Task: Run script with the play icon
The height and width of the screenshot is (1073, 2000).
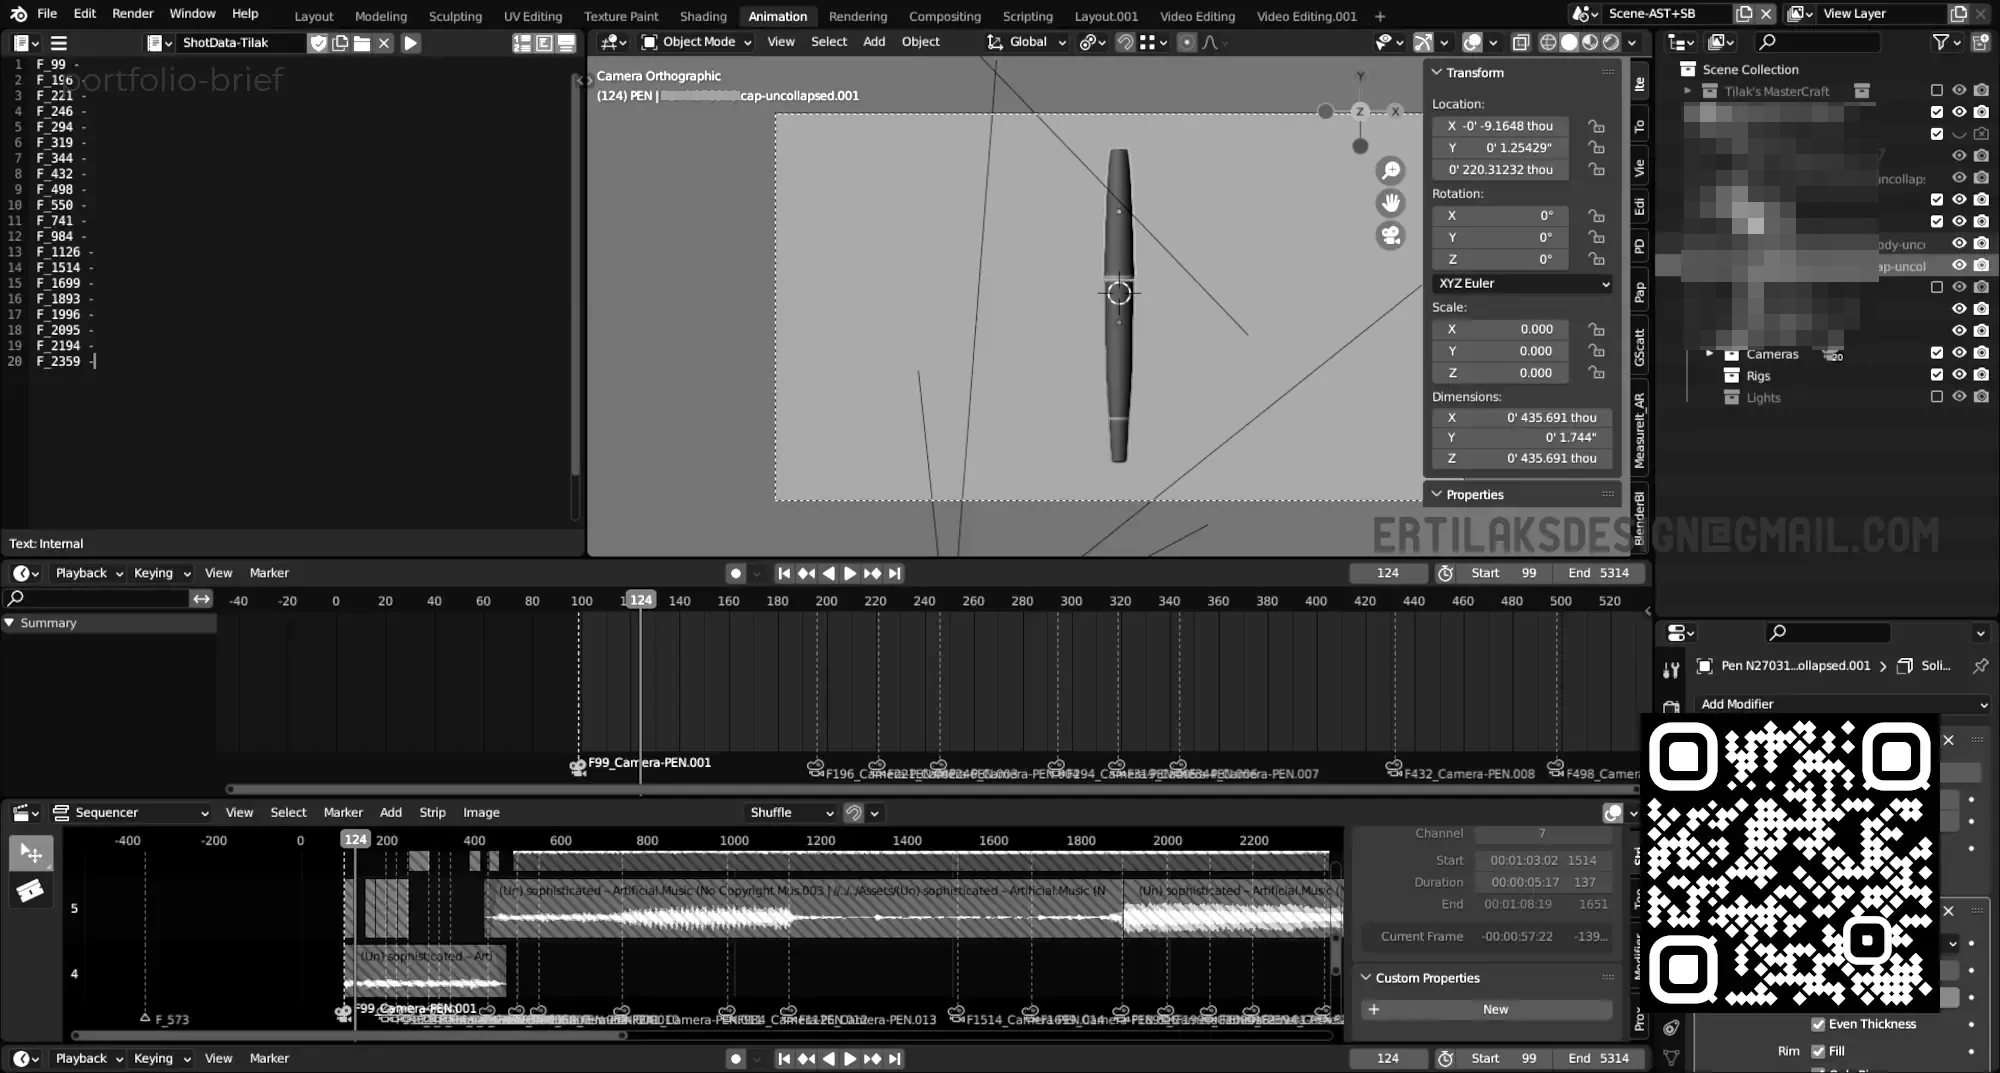Action: 410,43
